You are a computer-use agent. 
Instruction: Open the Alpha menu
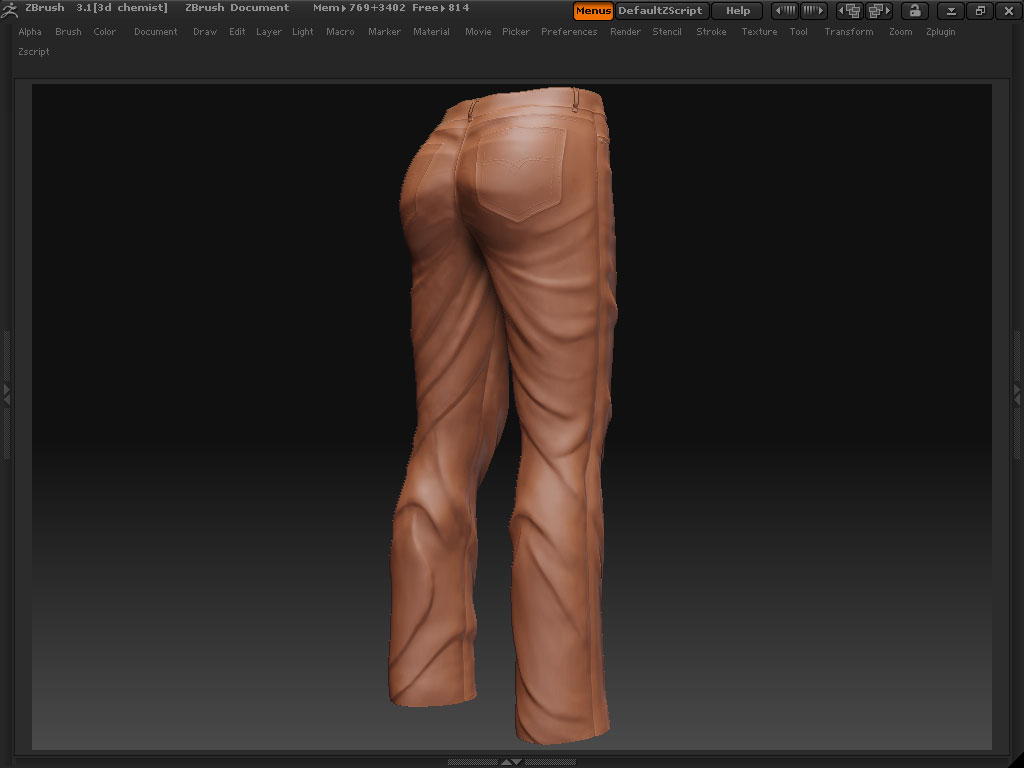tap(30, 31)
